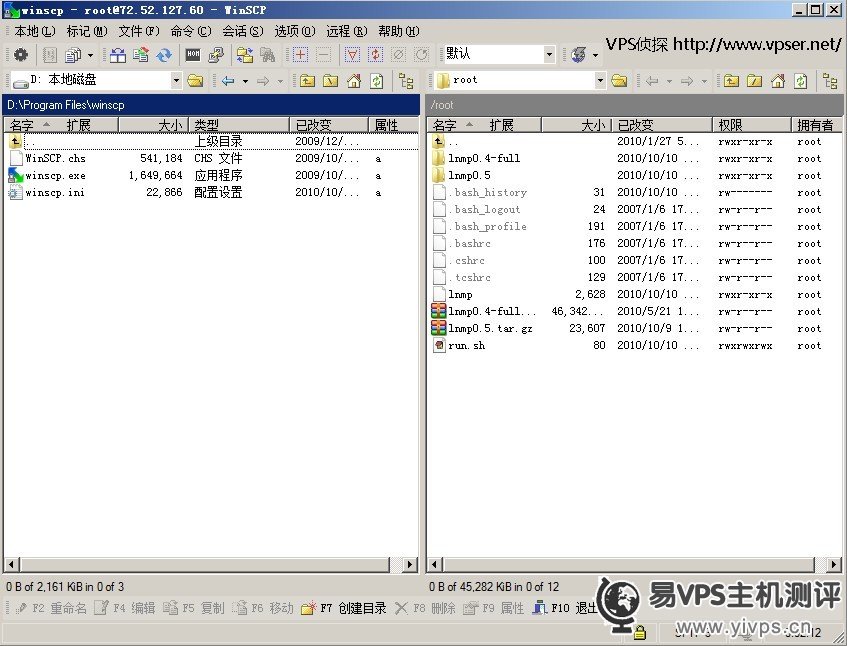Open the 文件(F) menu
The image size is (847, 646).
point(139,31)
